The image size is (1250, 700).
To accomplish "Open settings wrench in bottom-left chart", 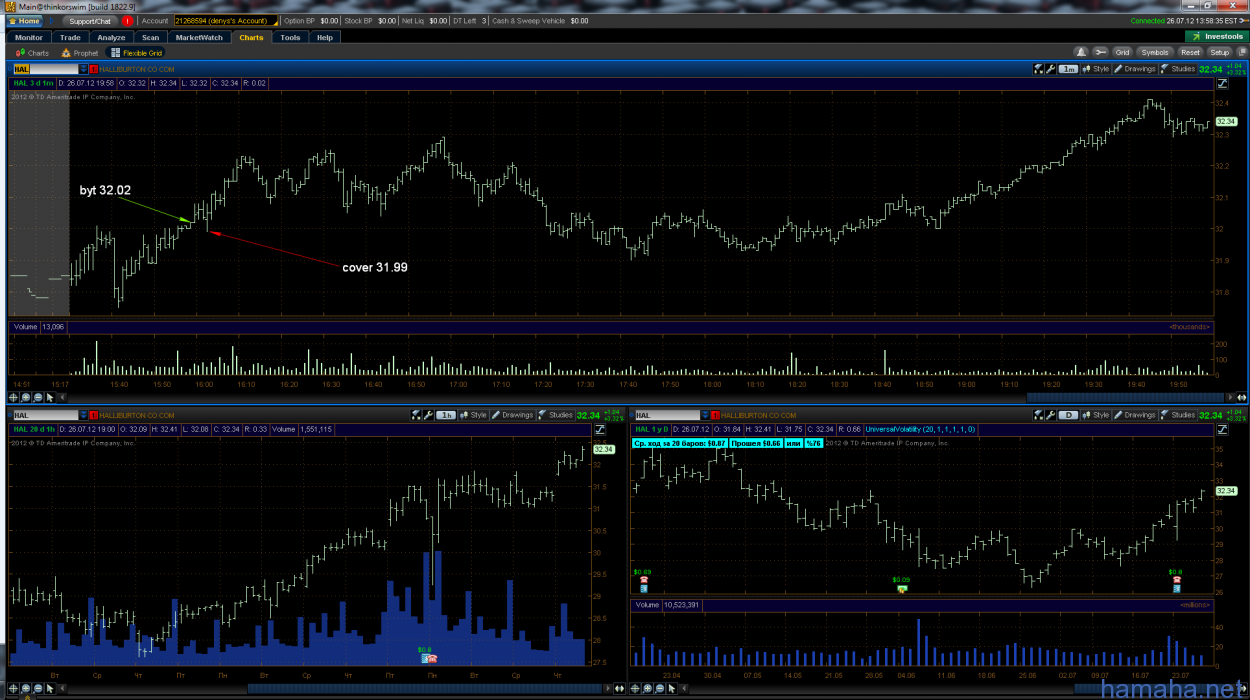I will pyautogui.click(x=428, y=415).
